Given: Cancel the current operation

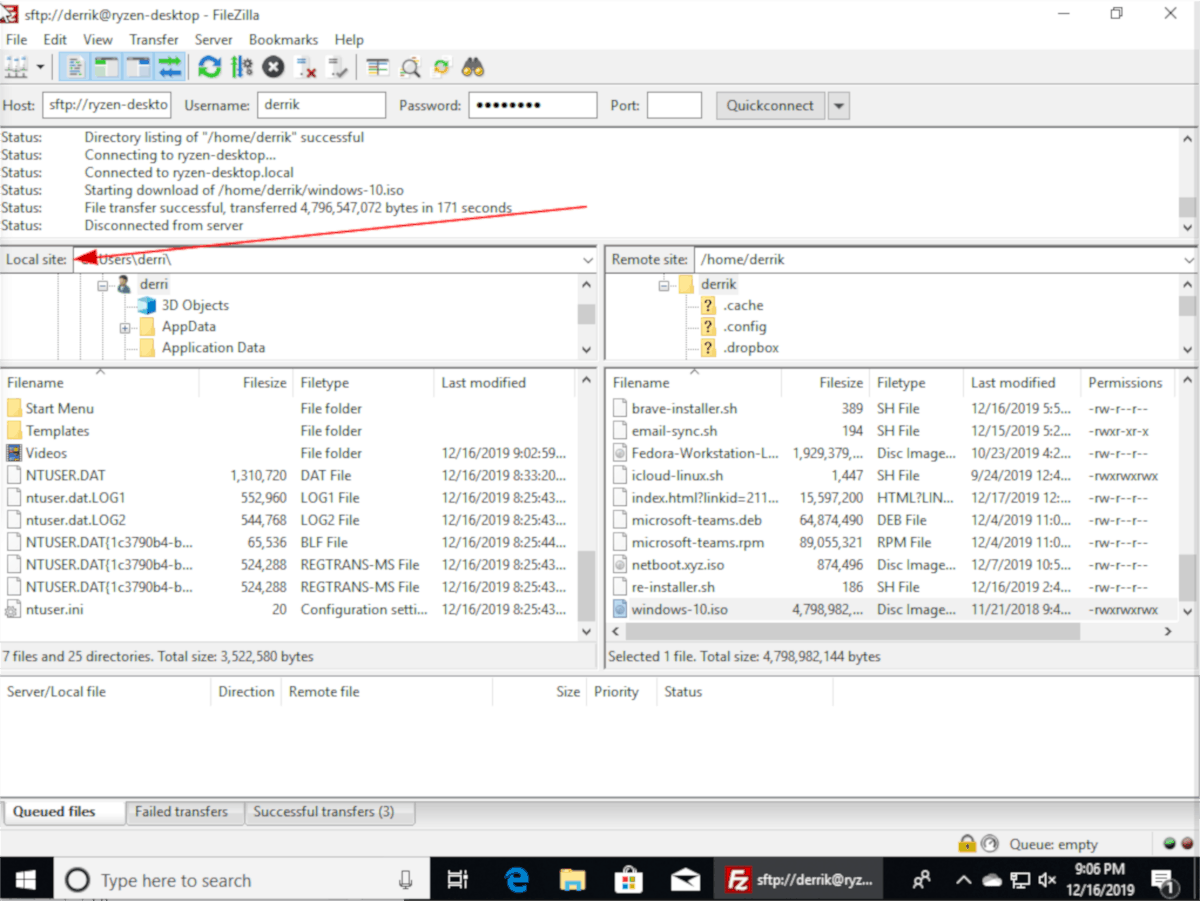Looking at the screenshot, I should [272, 67].
